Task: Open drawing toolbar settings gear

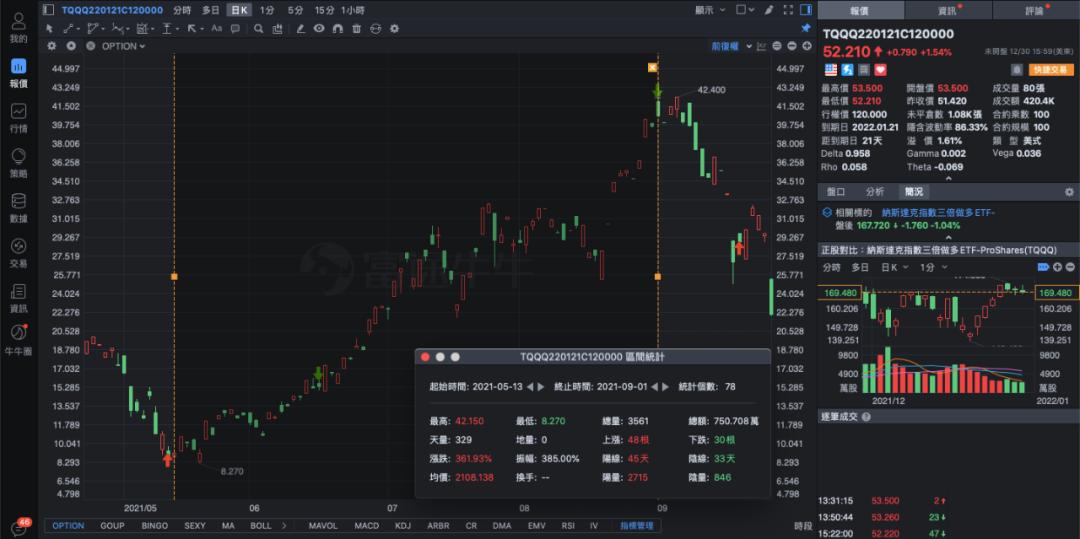Action: coord(394,28)
